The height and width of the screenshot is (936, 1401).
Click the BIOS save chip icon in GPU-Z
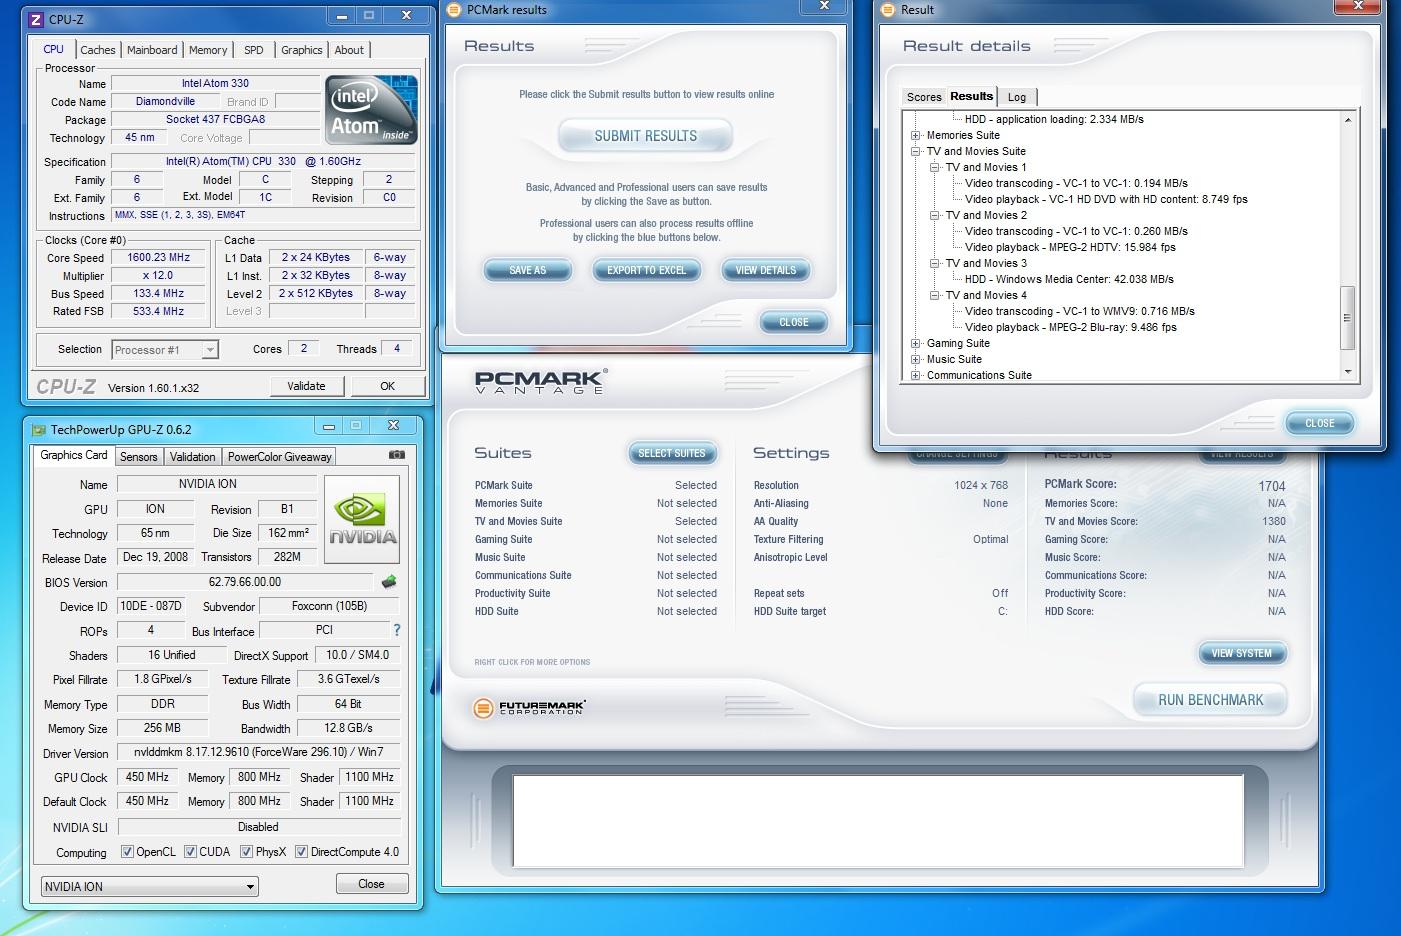389,581
